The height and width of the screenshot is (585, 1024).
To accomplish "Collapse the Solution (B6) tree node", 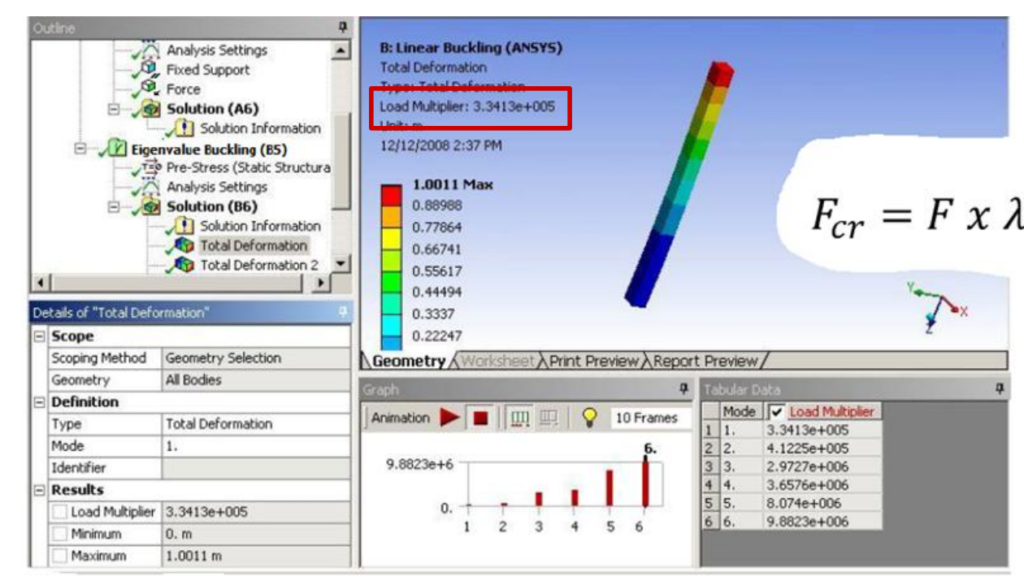I will 113,206.
